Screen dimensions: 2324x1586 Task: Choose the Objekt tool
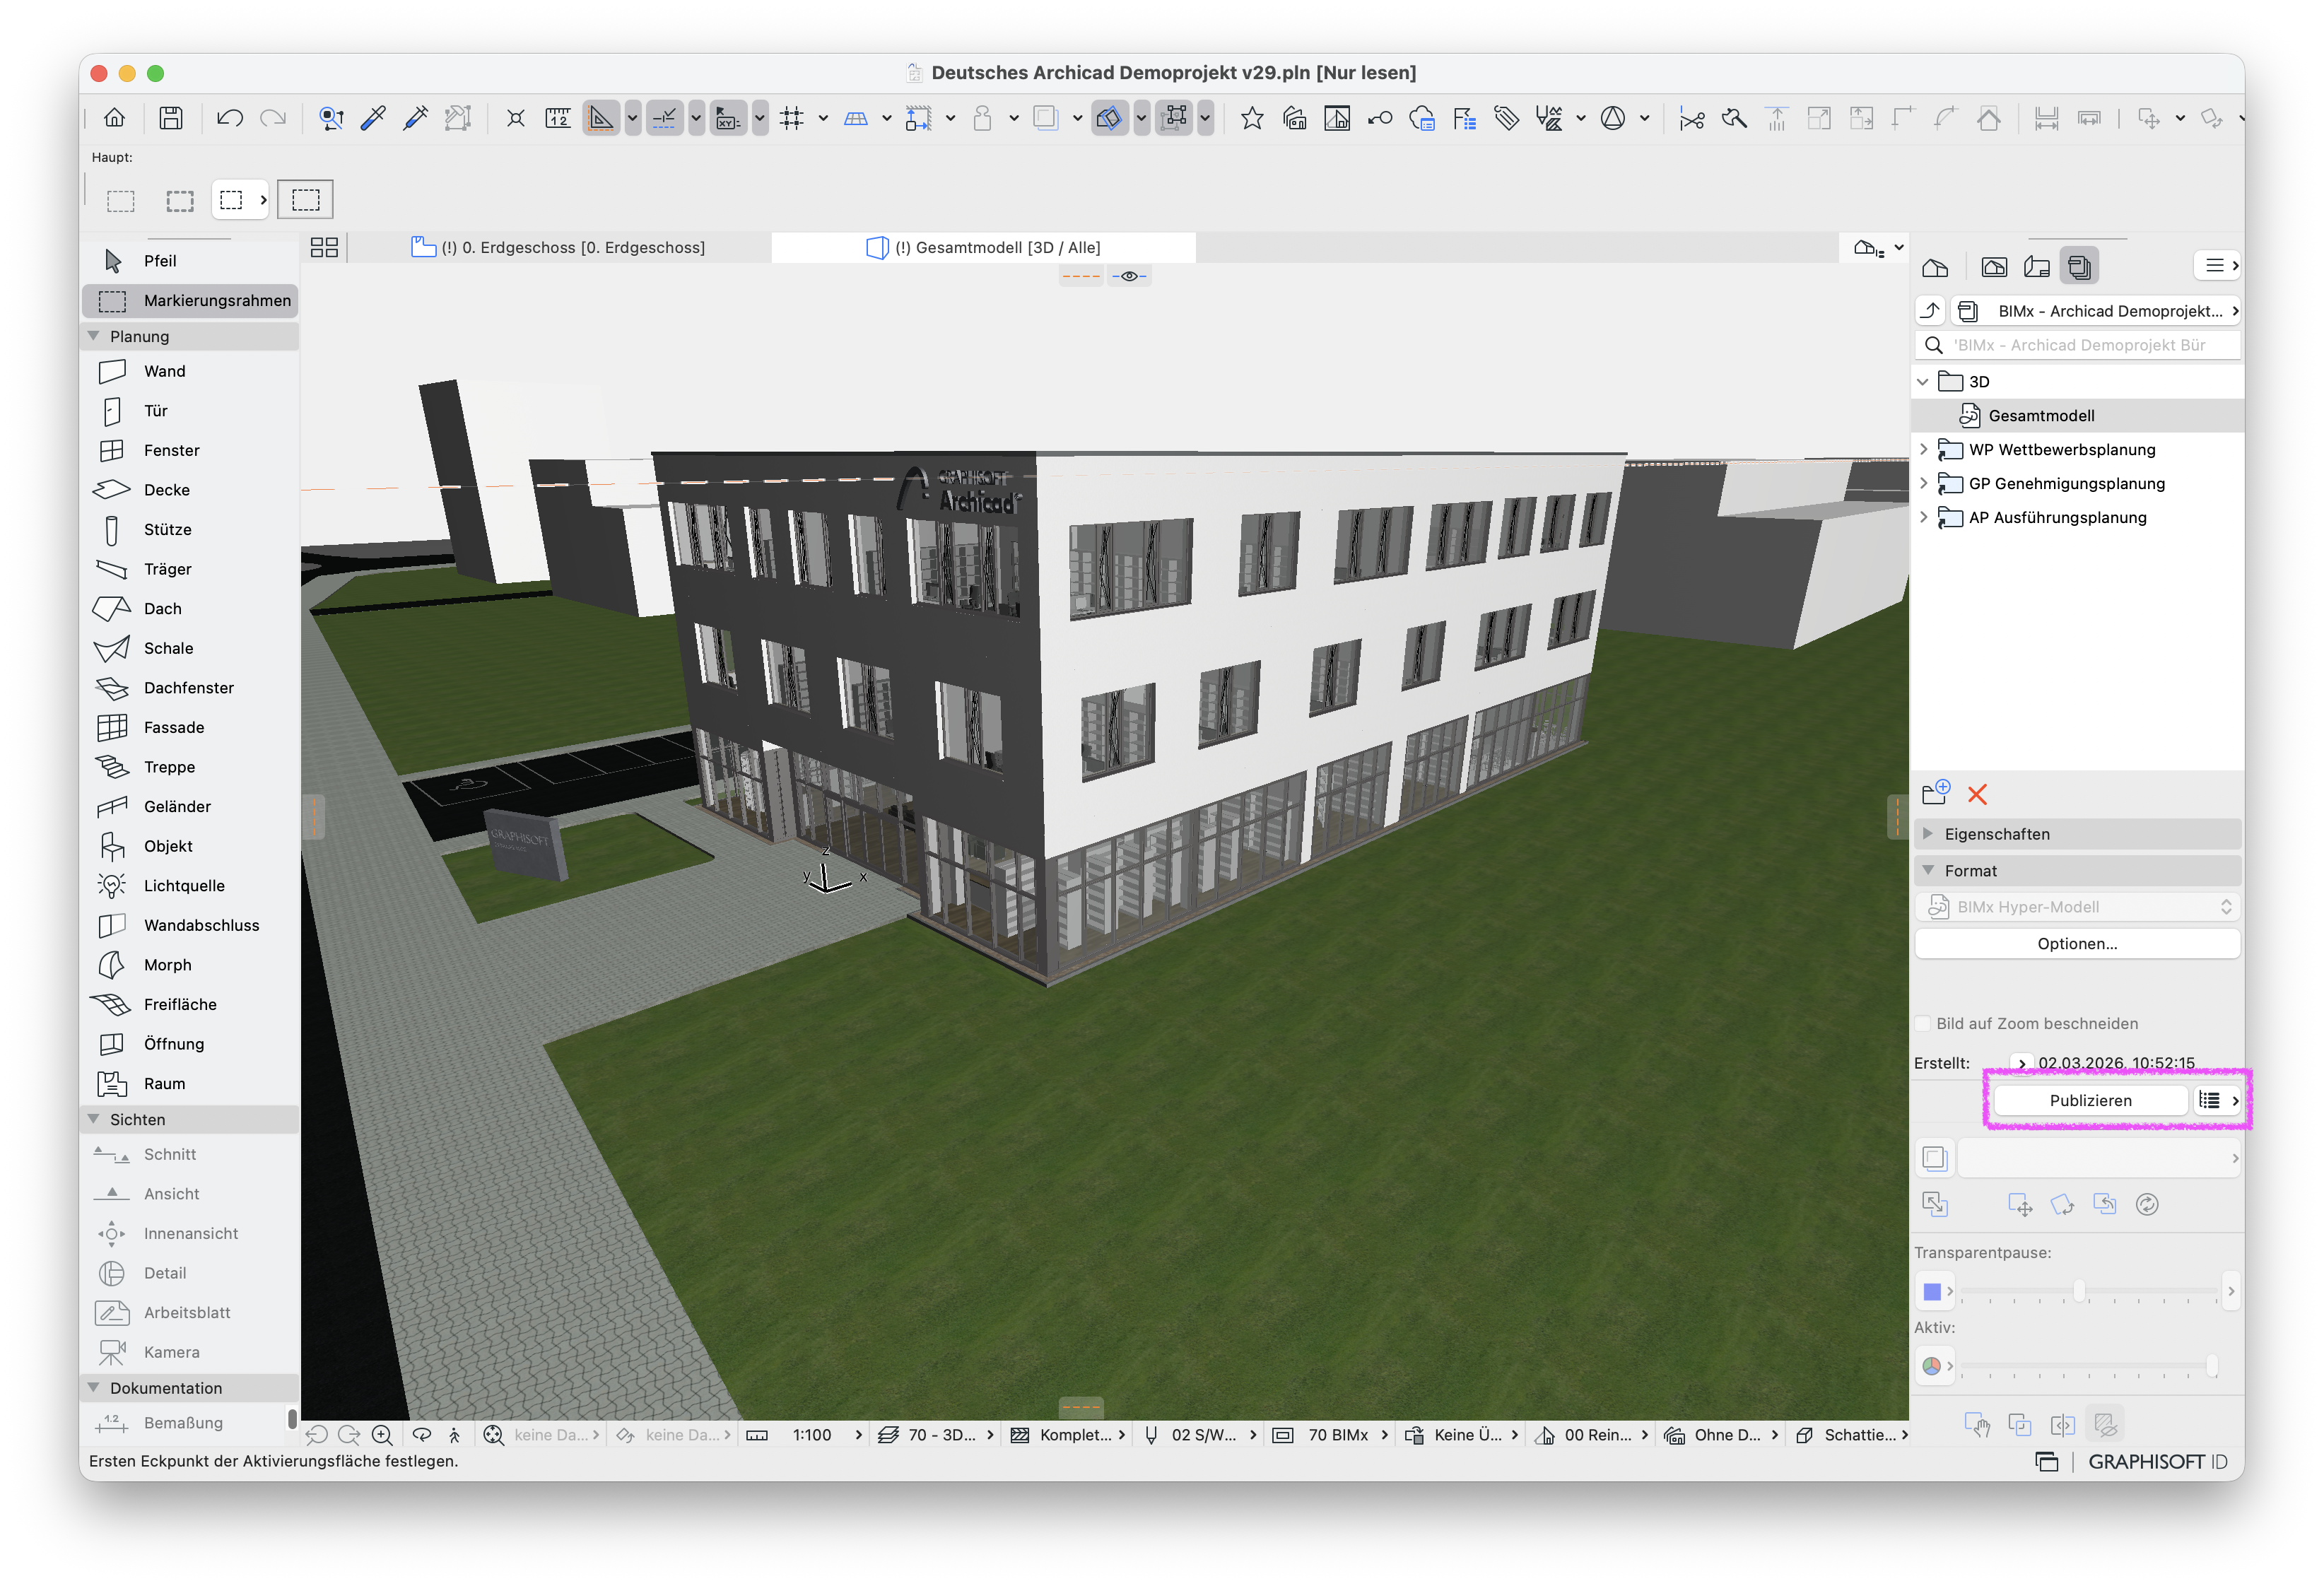pyautogui.click(x=189, y=847)
